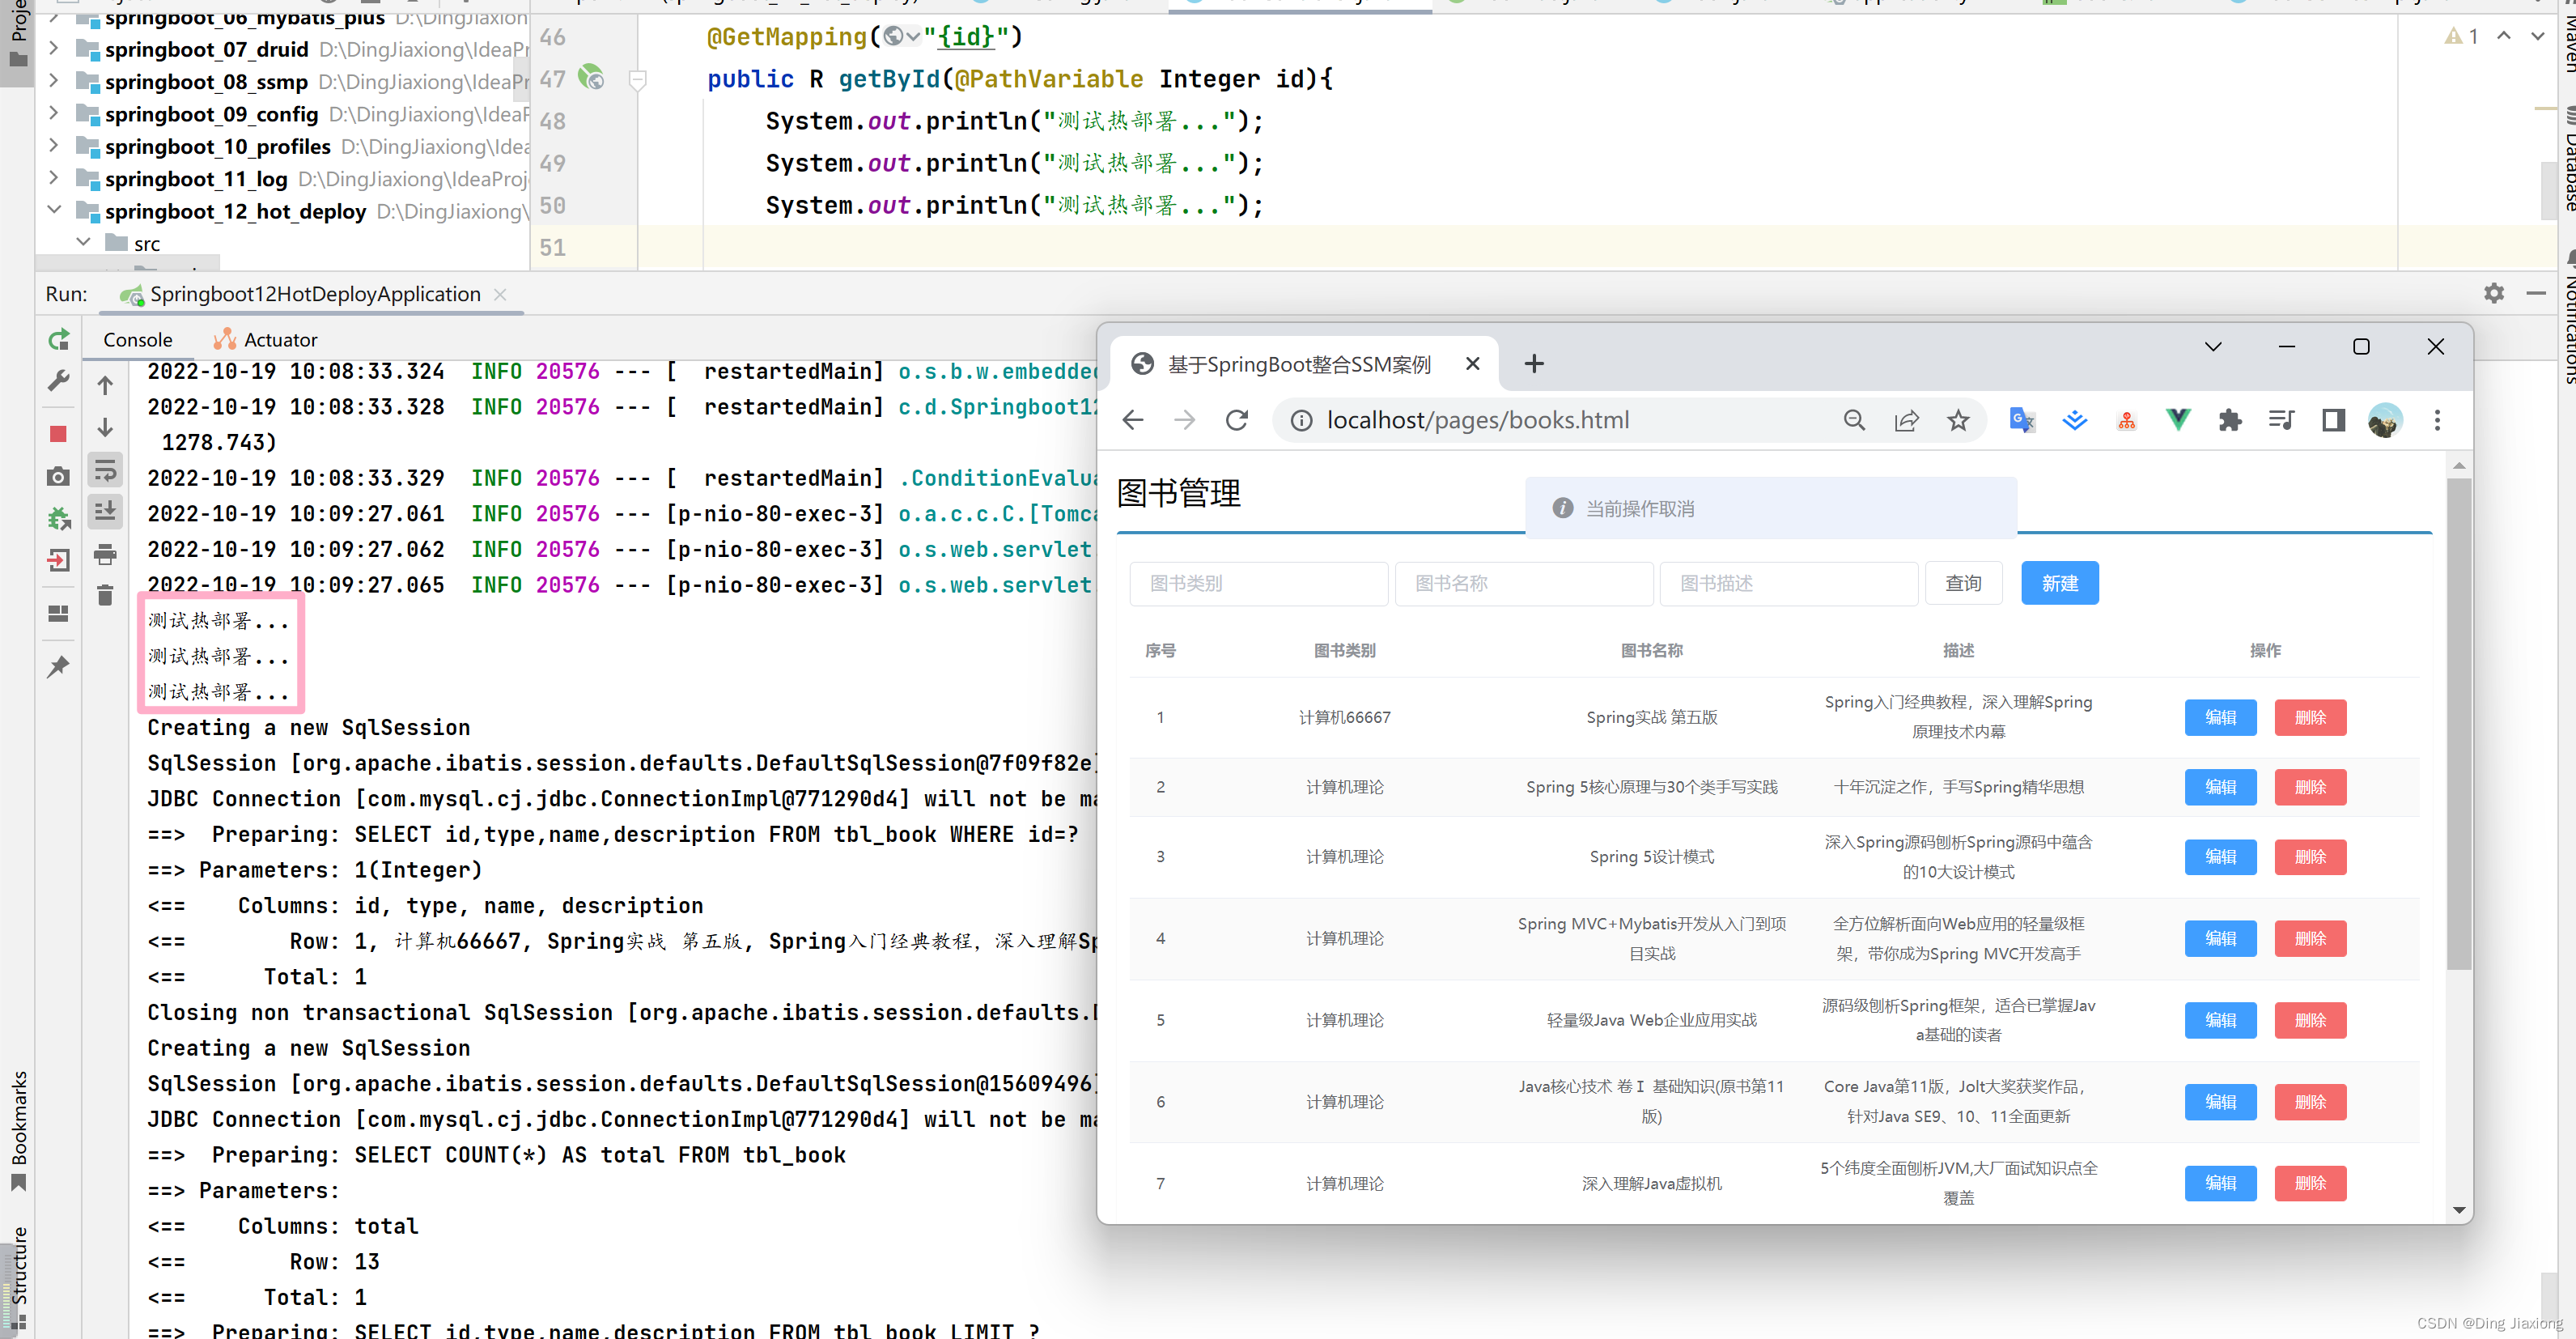Focus the 图书名称 input field
The image size is (2576, 1339).
point(1524,583)
